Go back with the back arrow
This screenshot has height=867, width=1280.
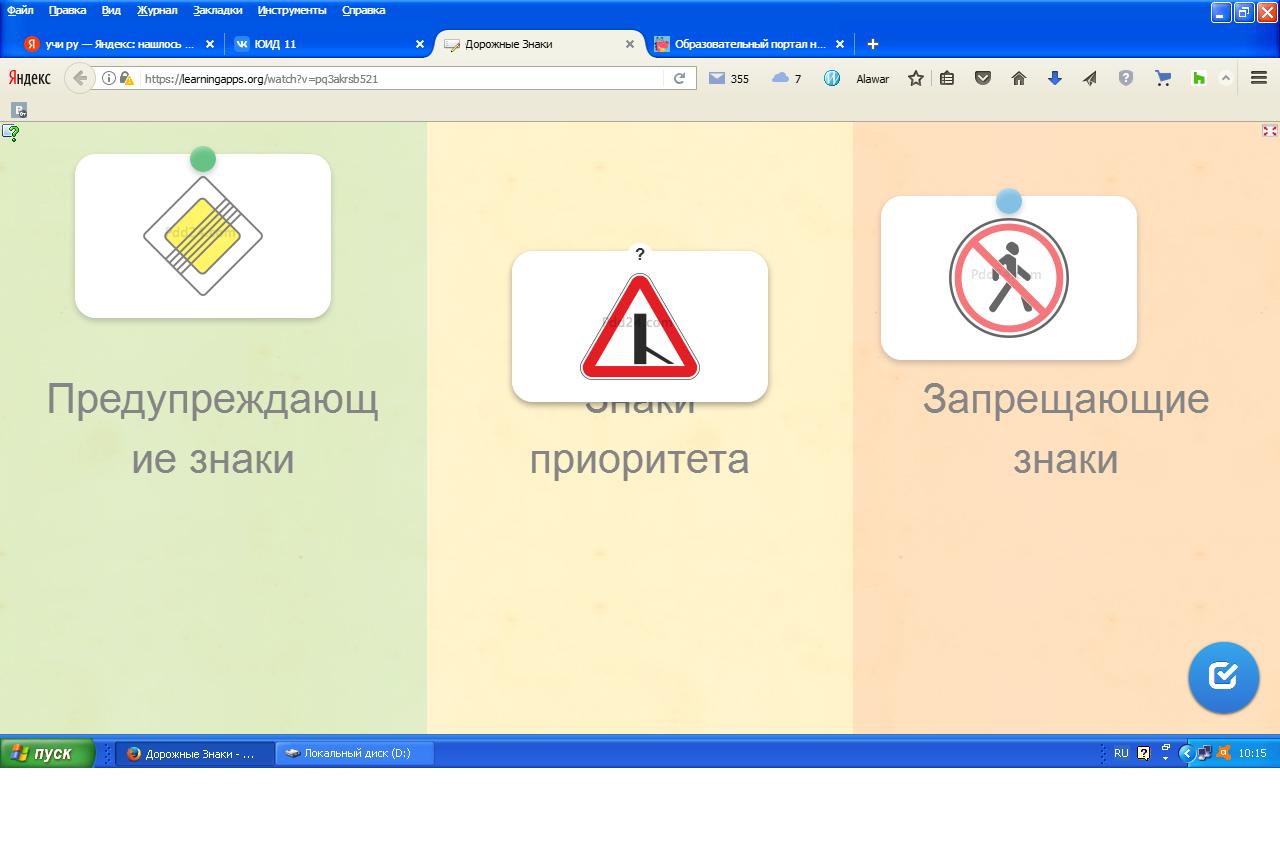click(x=80, y=78)
